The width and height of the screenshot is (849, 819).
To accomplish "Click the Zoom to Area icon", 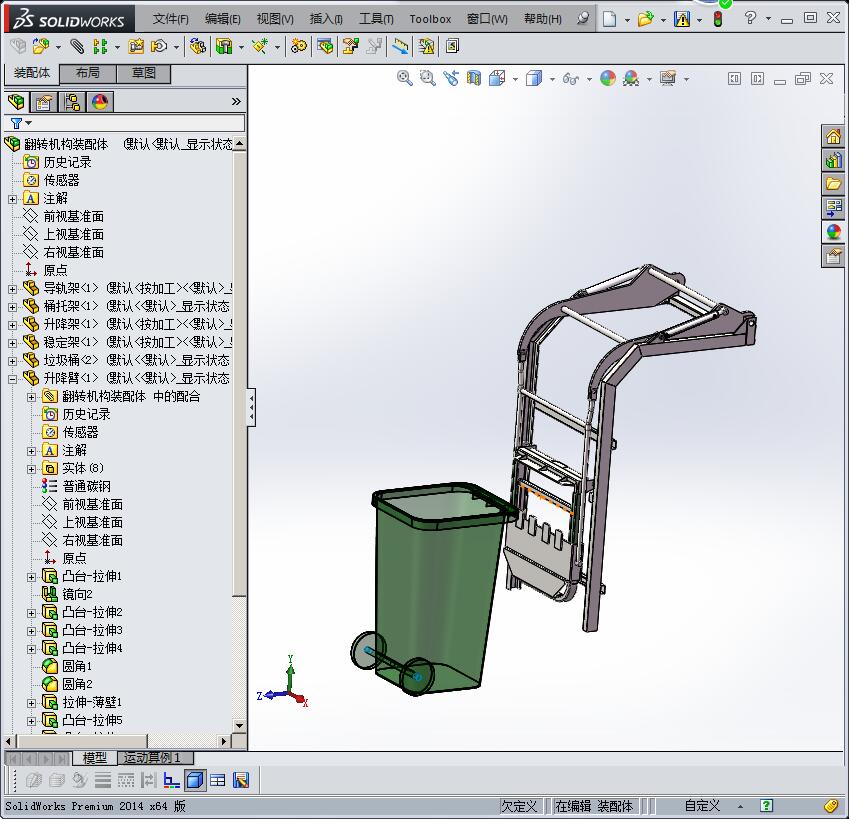I will point(428,78).
